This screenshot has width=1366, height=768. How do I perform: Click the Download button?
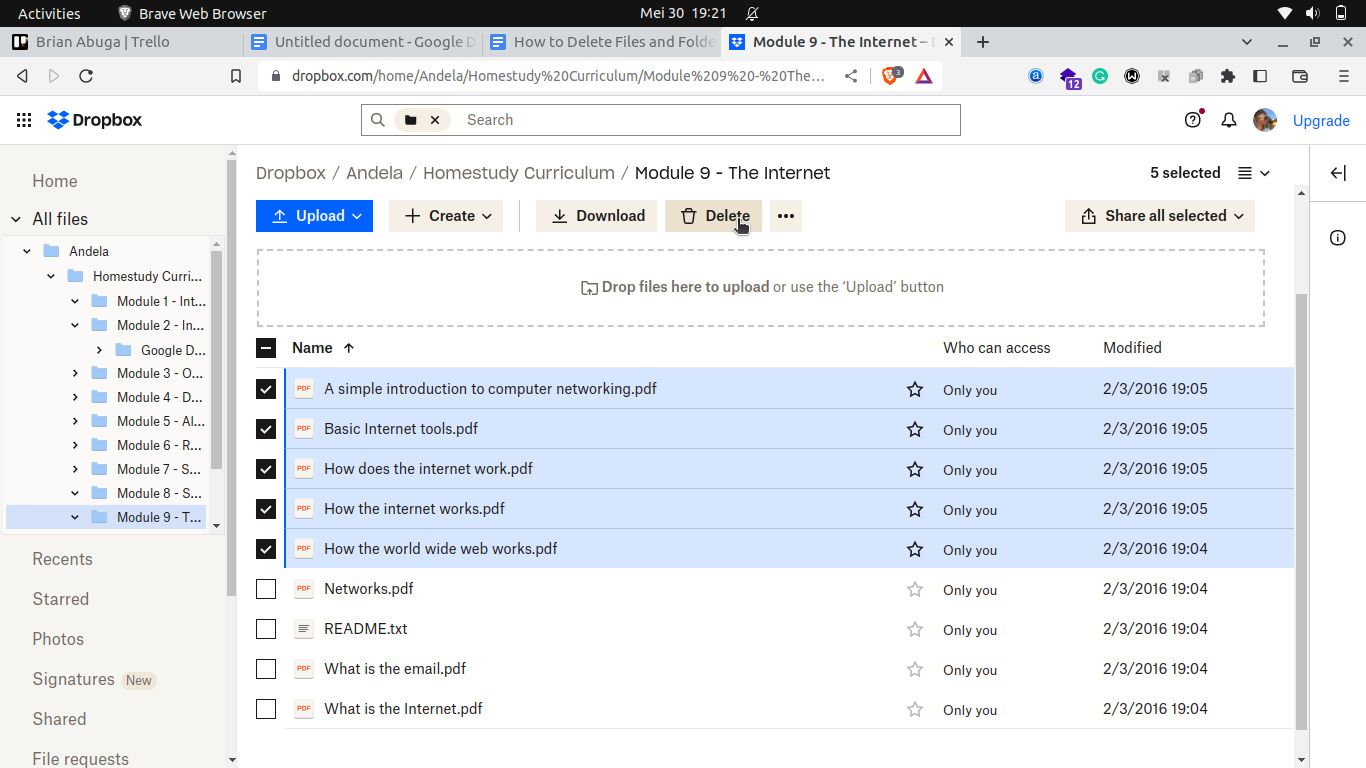tap(597, 216)
